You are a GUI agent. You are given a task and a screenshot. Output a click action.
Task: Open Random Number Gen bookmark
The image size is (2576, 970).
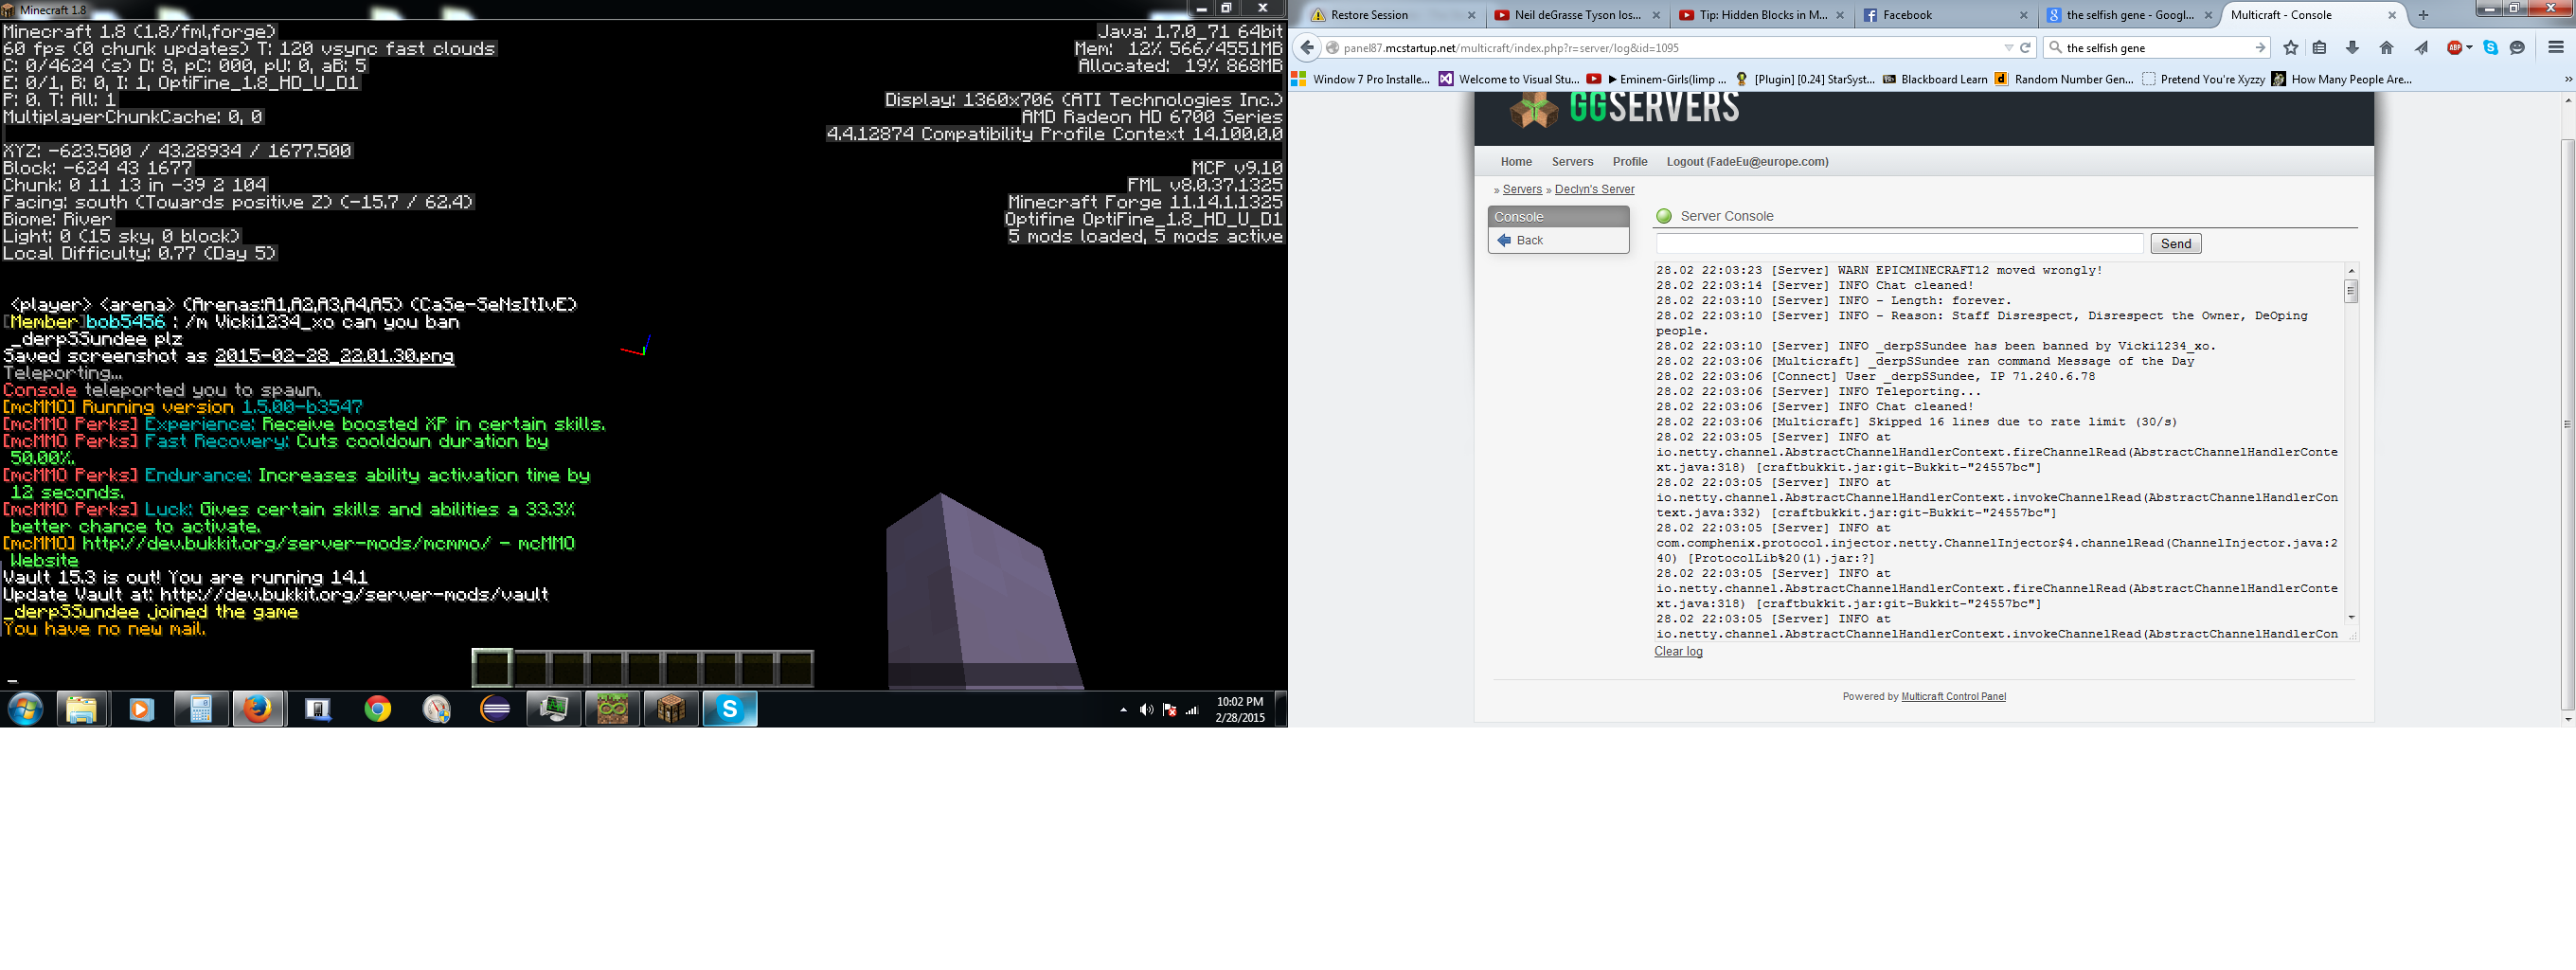coord(2064,79)
